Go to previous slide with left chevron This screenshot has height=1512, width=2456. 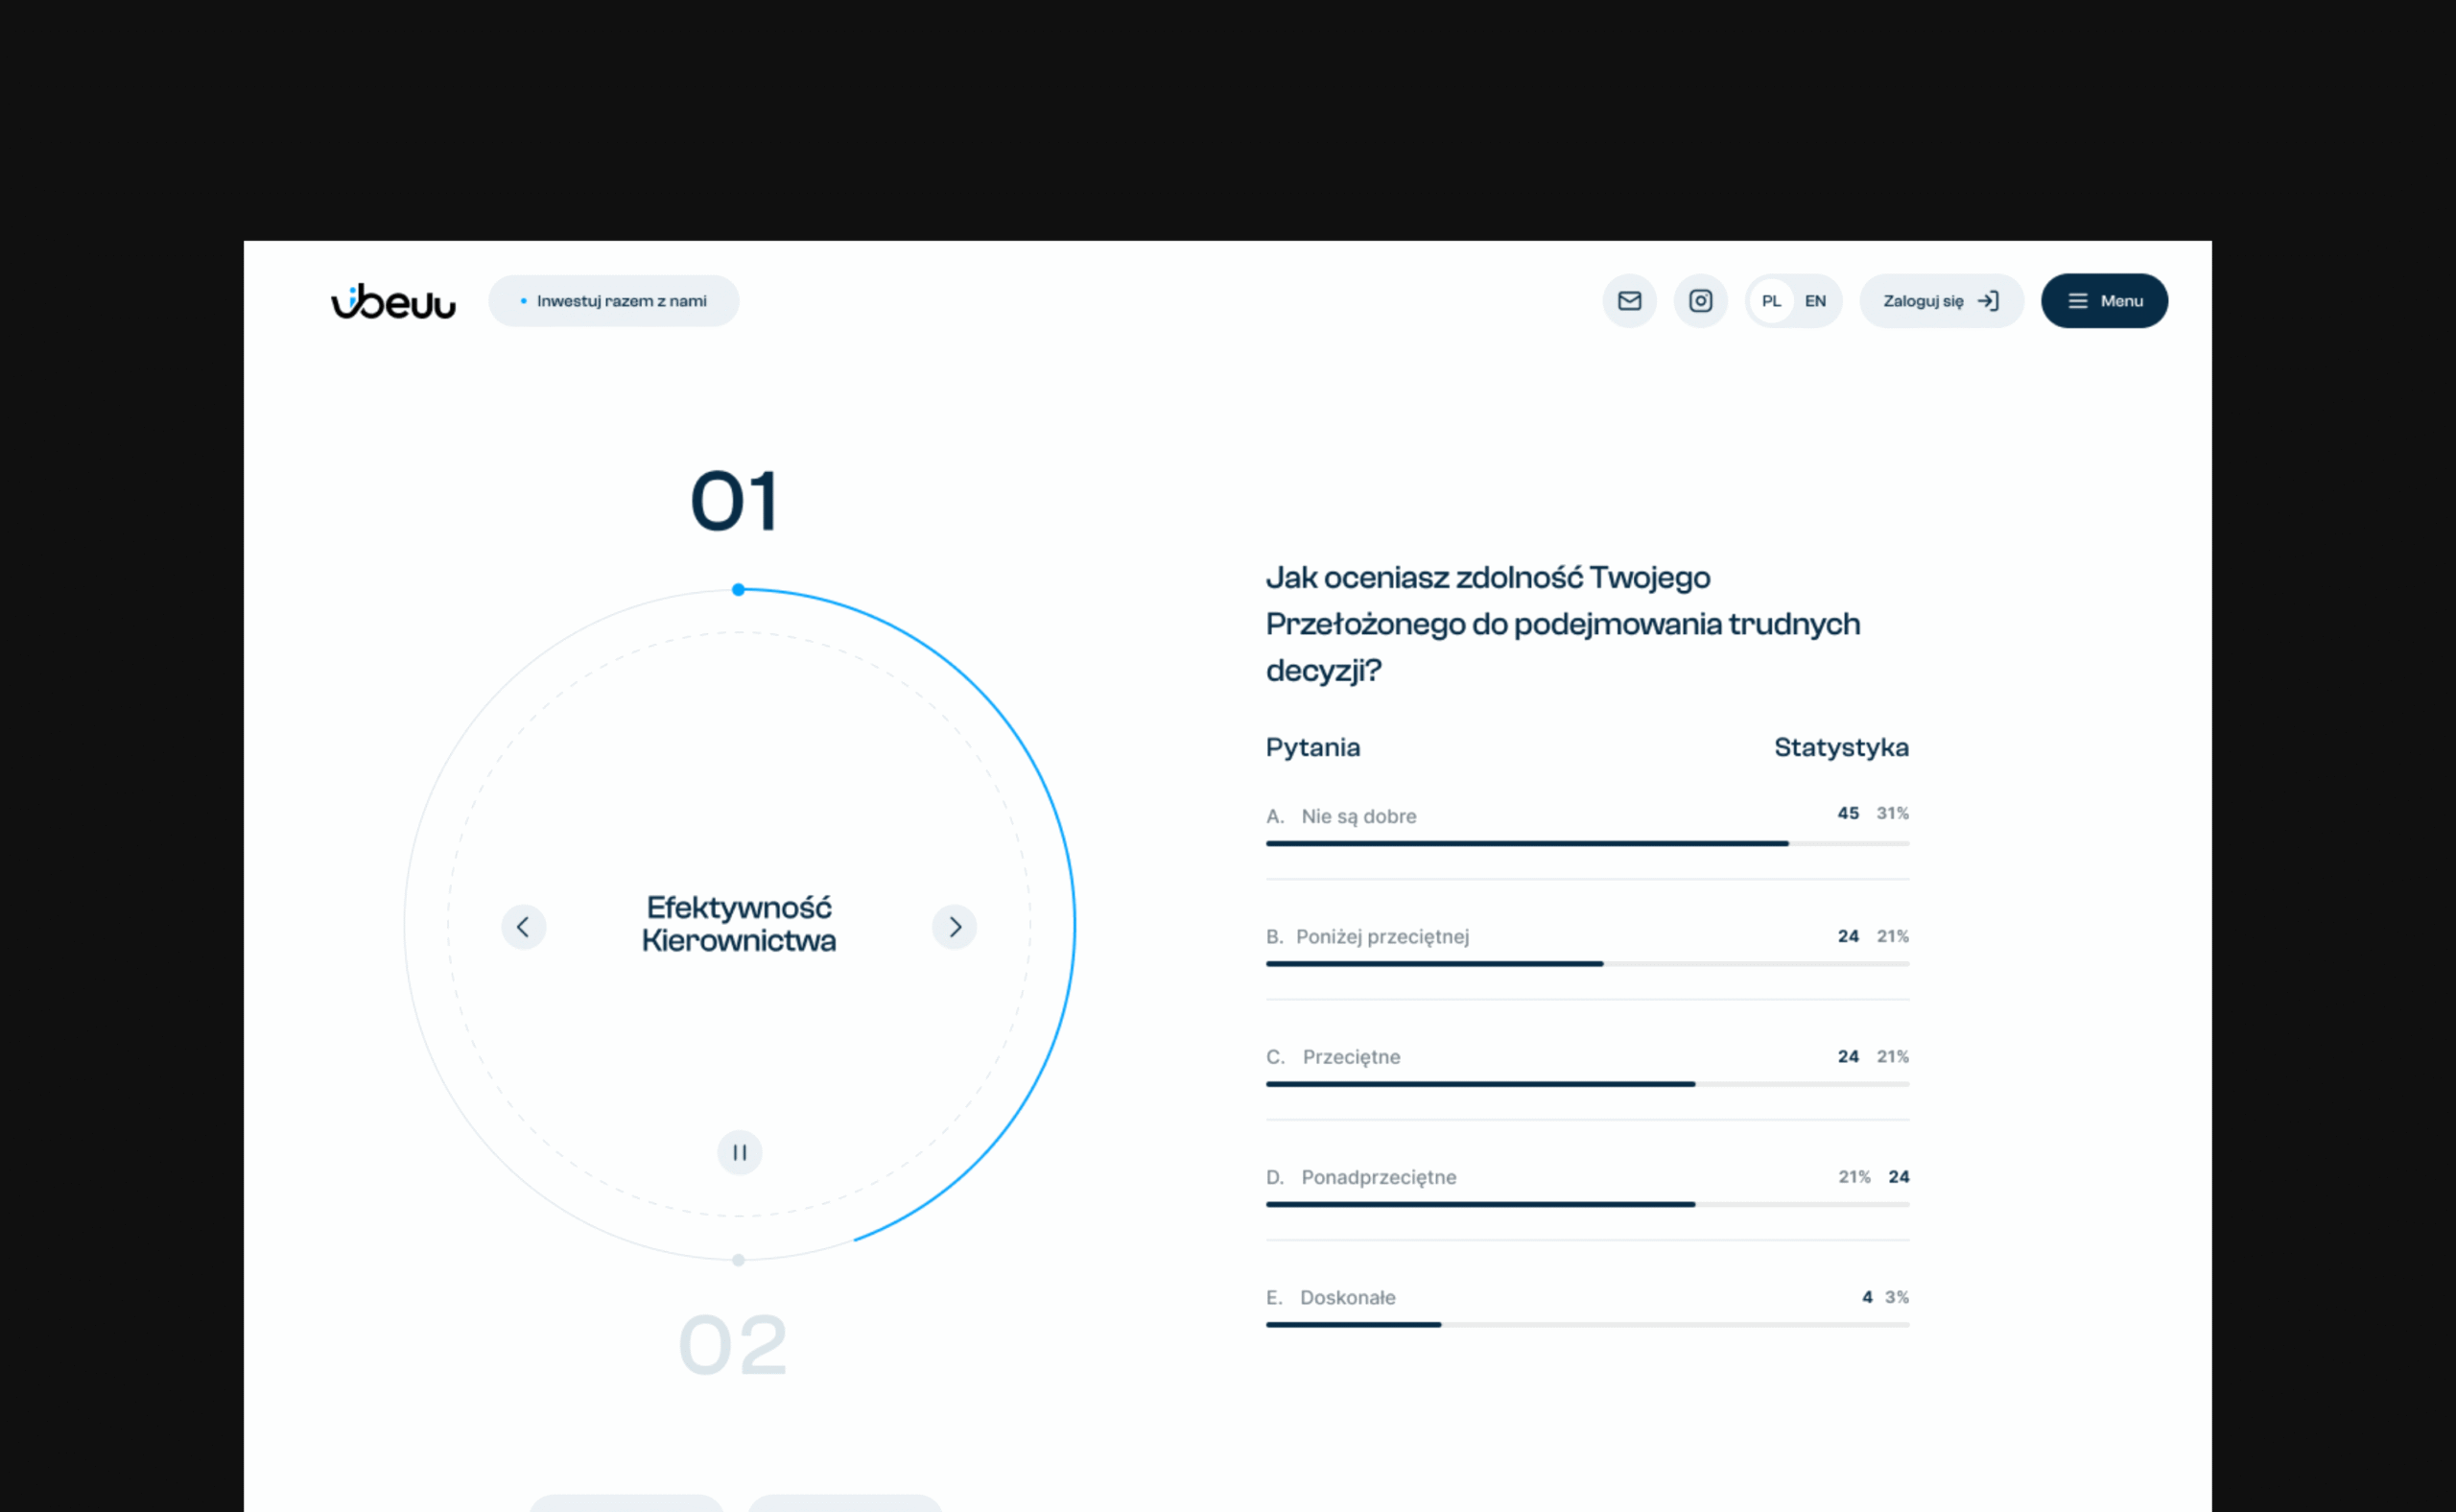(x=523, y=927)
